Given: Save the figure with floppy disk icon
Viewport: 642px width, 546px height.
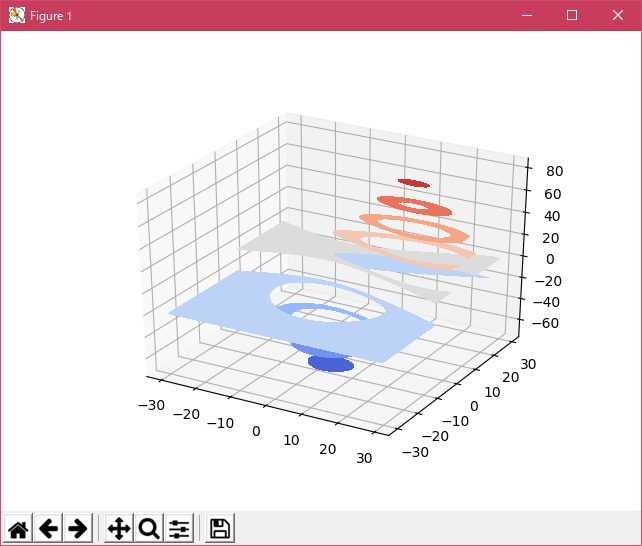Looking at the screenshot, I should [220, 528].
